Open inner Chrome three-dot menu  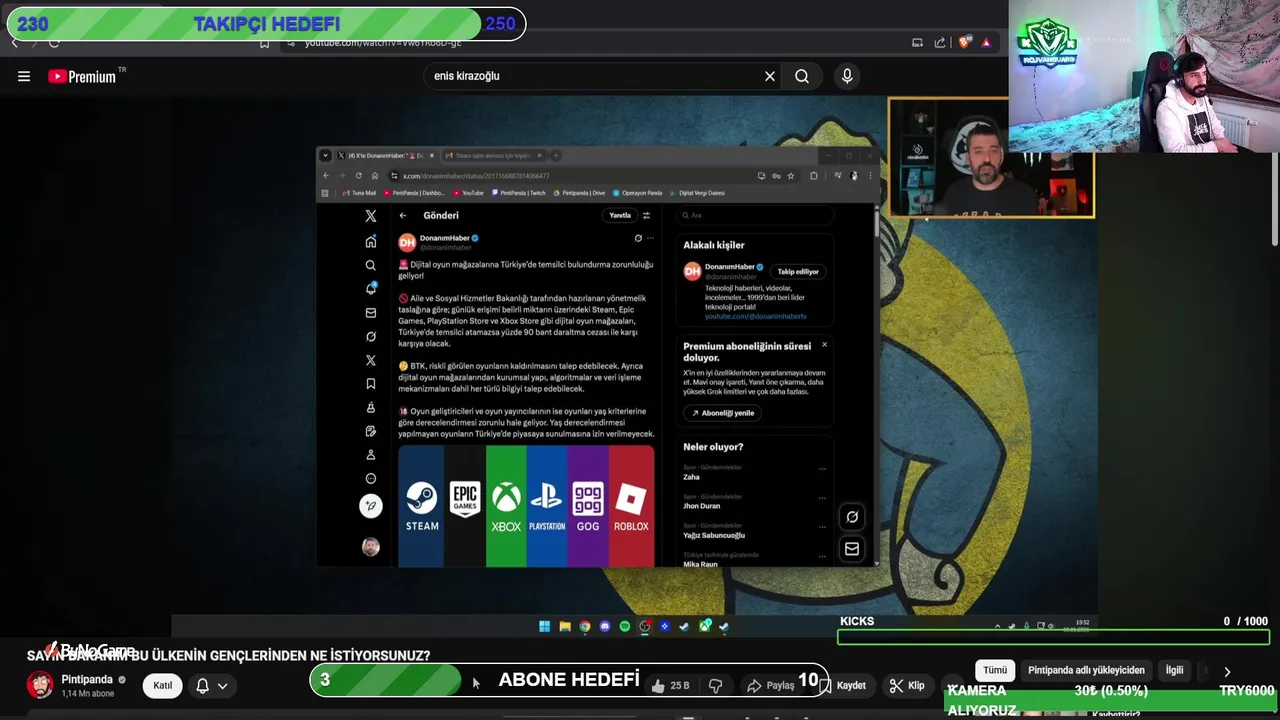869,176
